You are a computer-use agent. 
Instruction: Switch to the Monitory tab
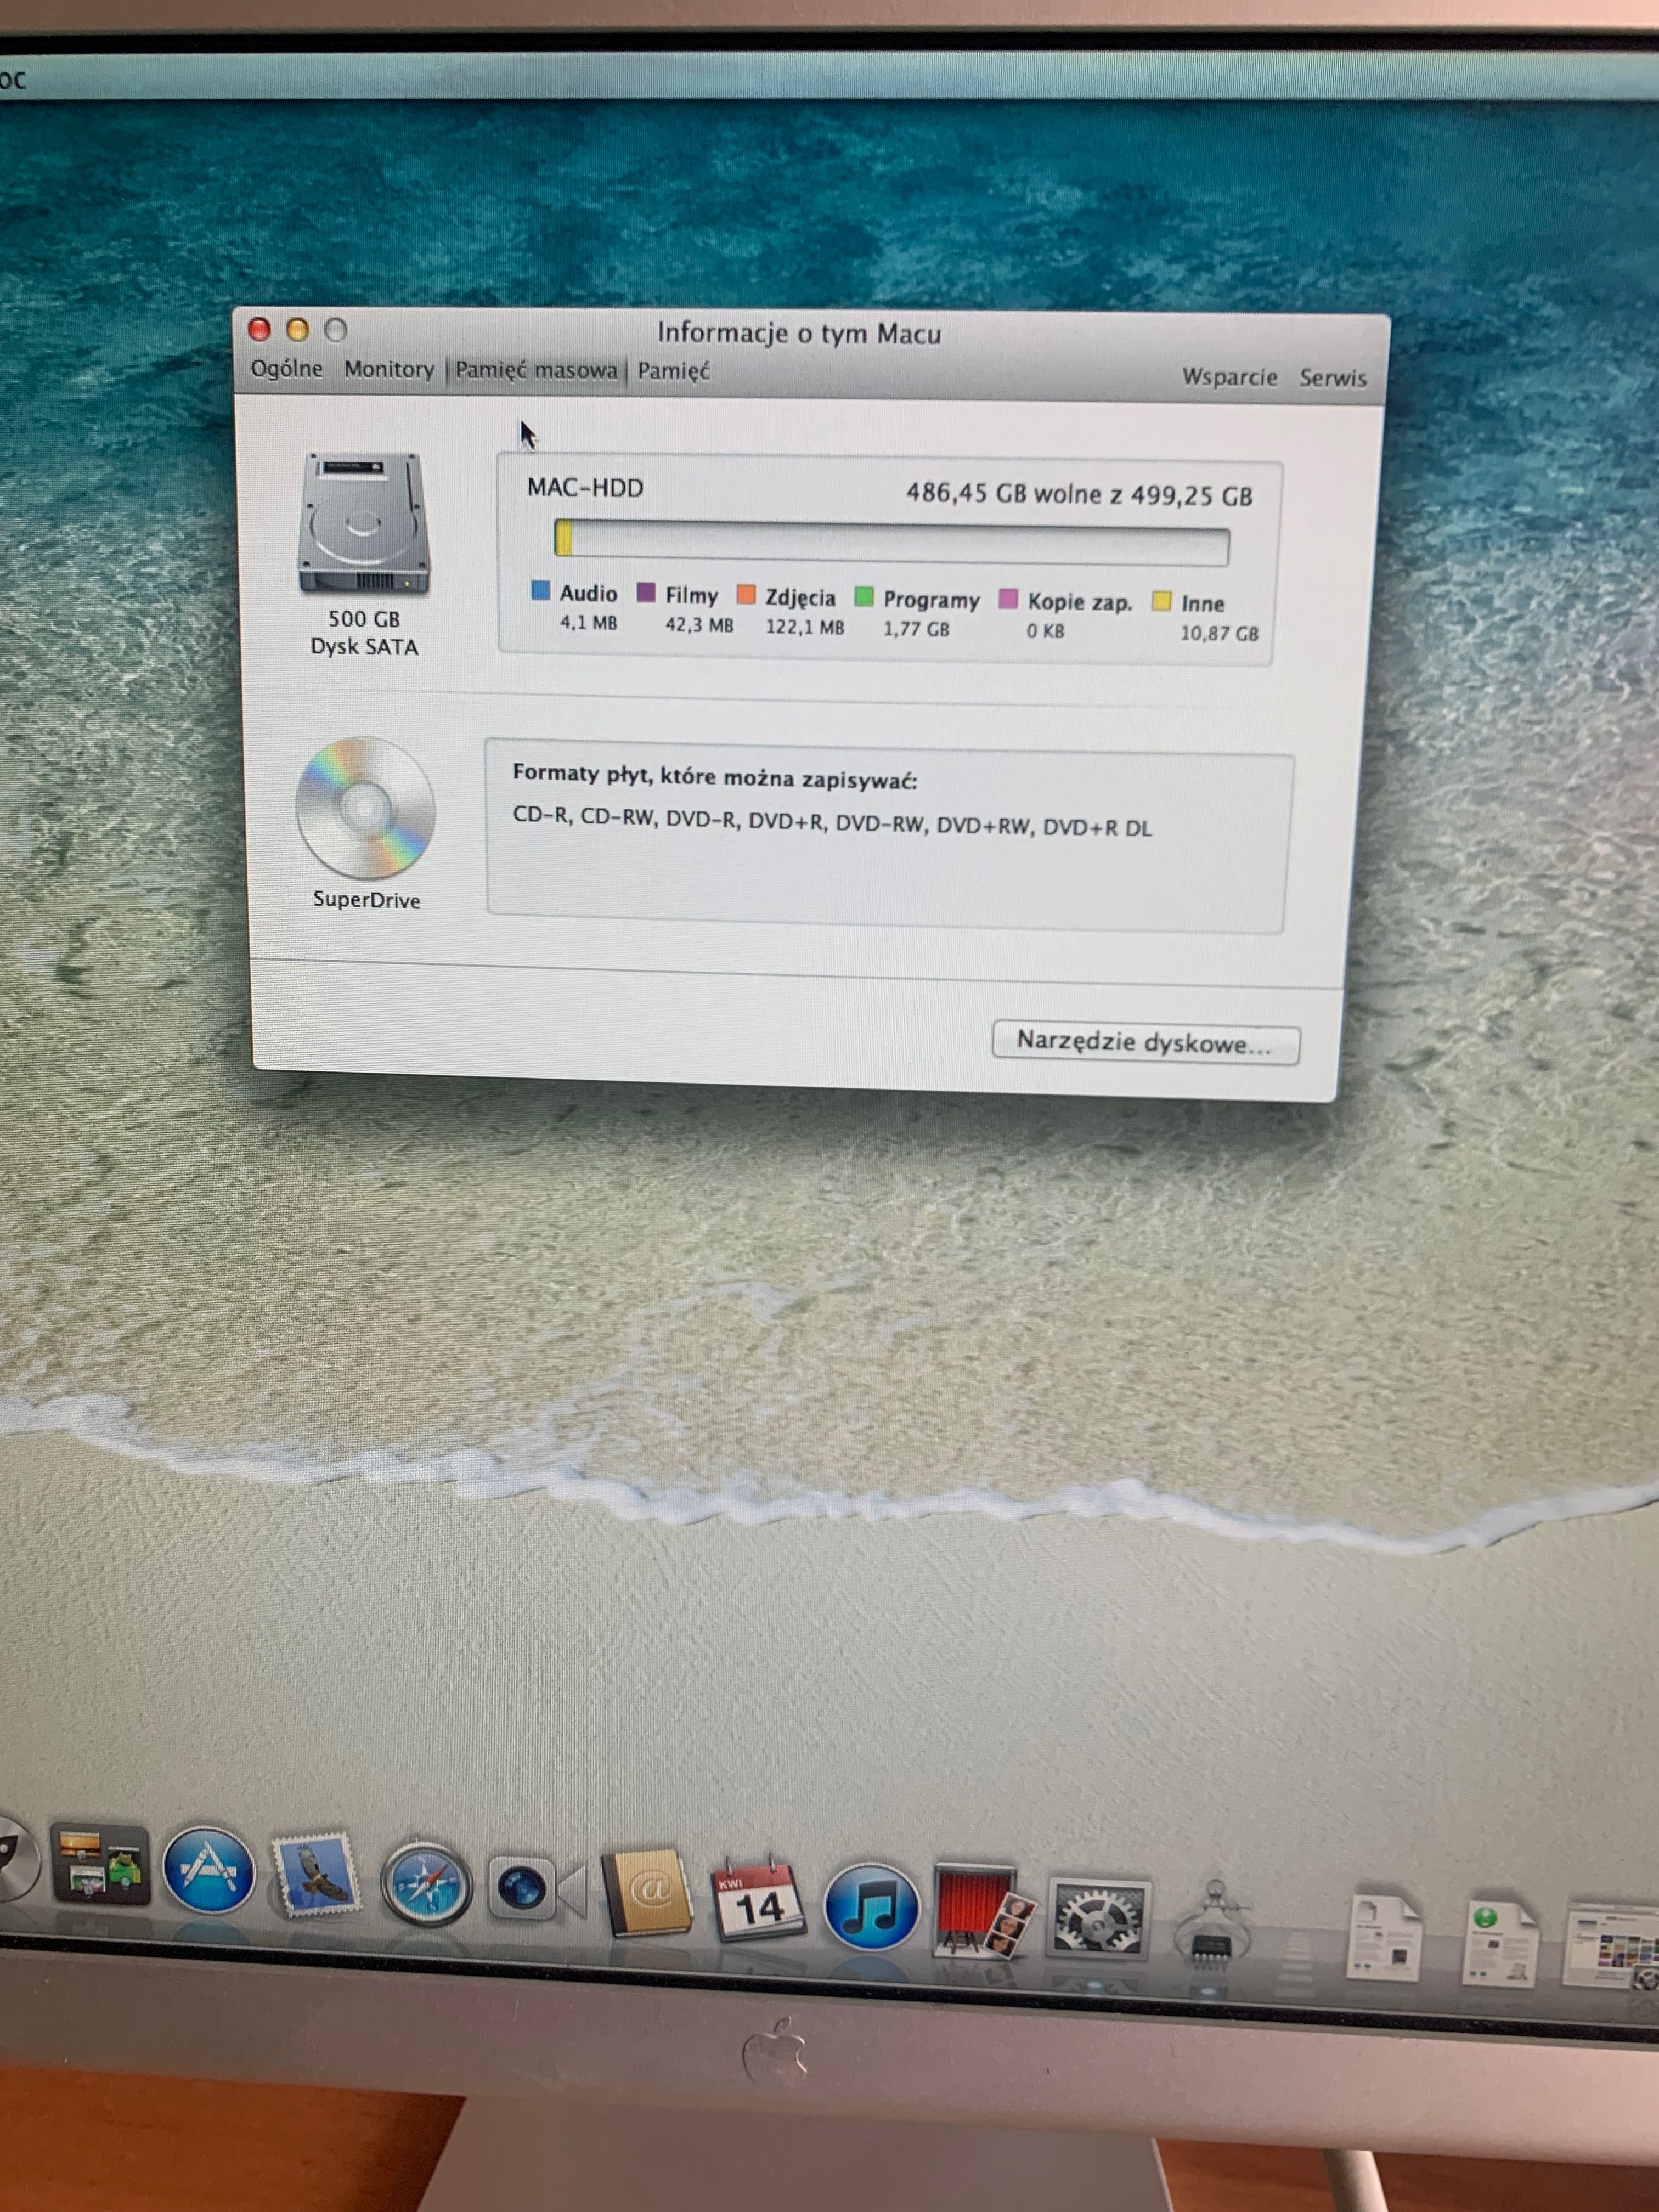tap(389, 369)
